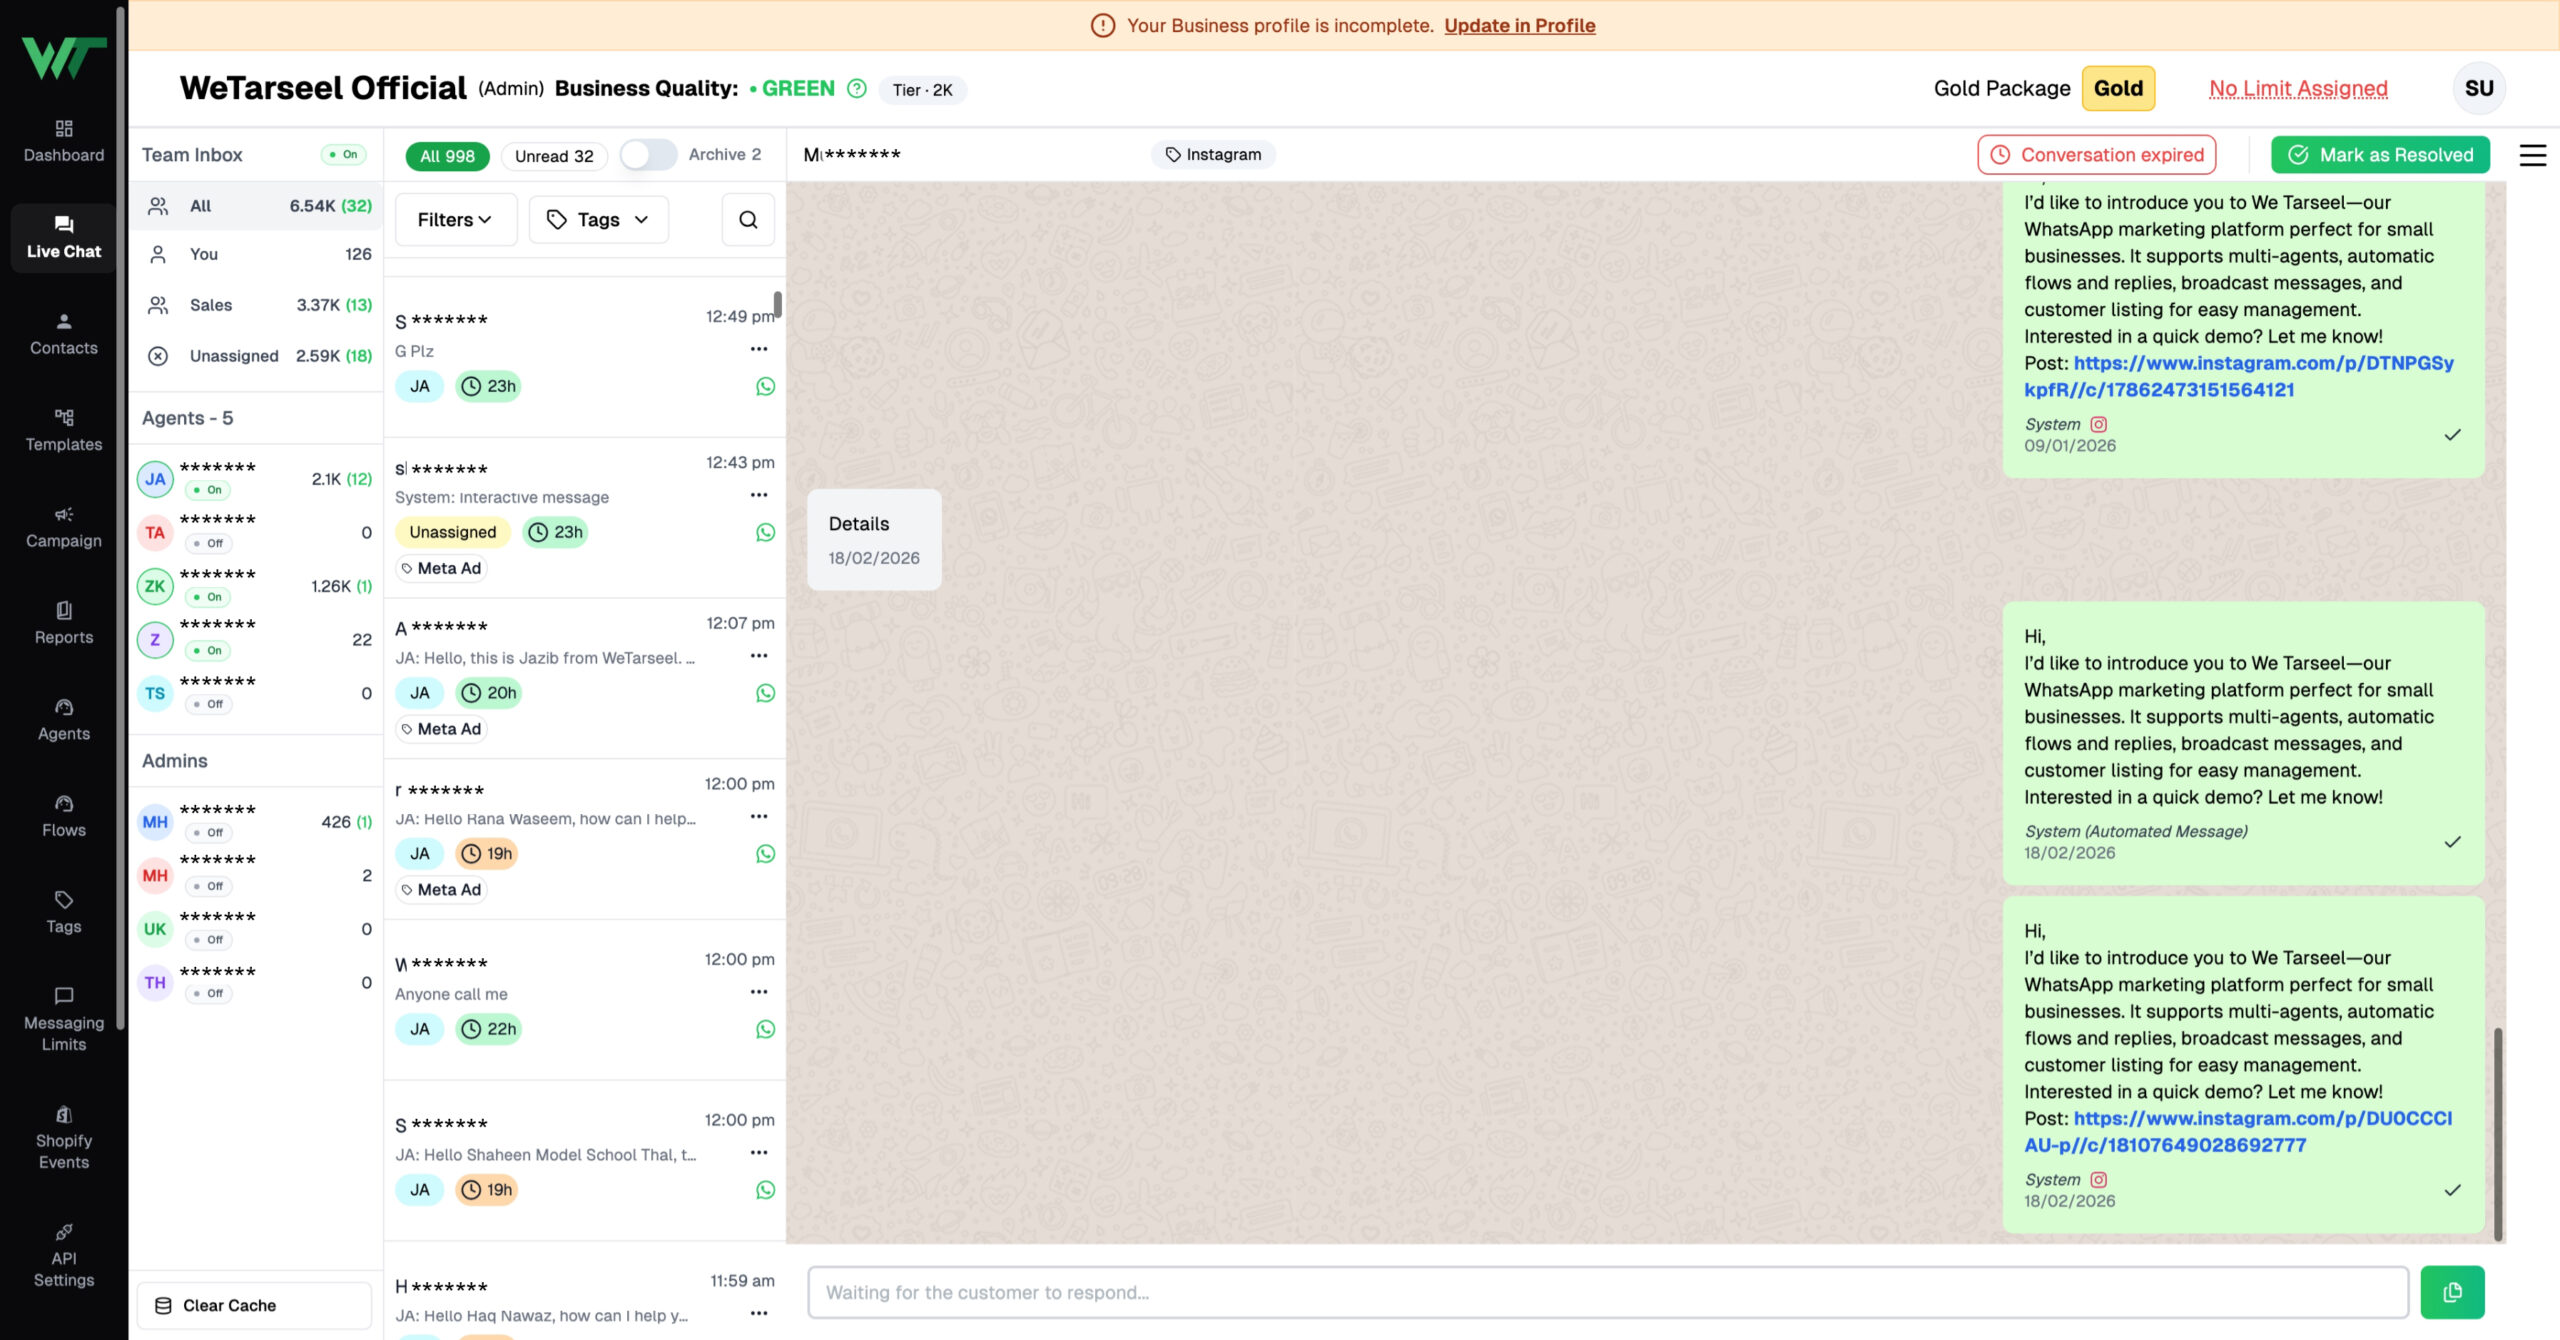2560x1340 pixels.
Task: Open the Campaign page
Action: (x=64, y=527)
